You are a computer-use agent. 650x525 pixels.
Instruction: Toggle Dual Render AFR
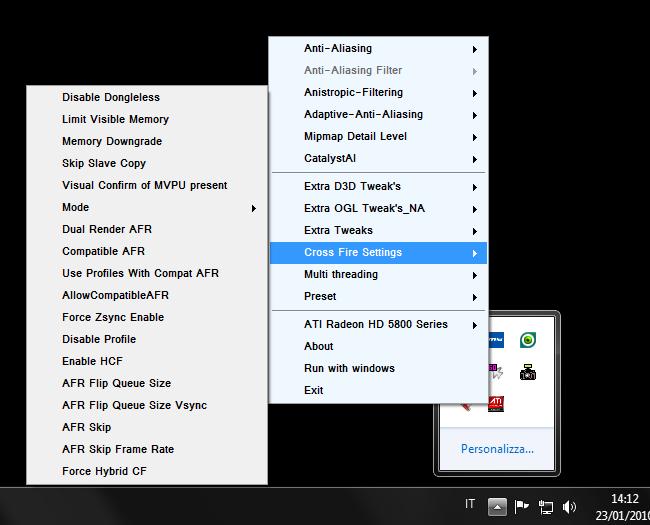[x=147, y=229]
